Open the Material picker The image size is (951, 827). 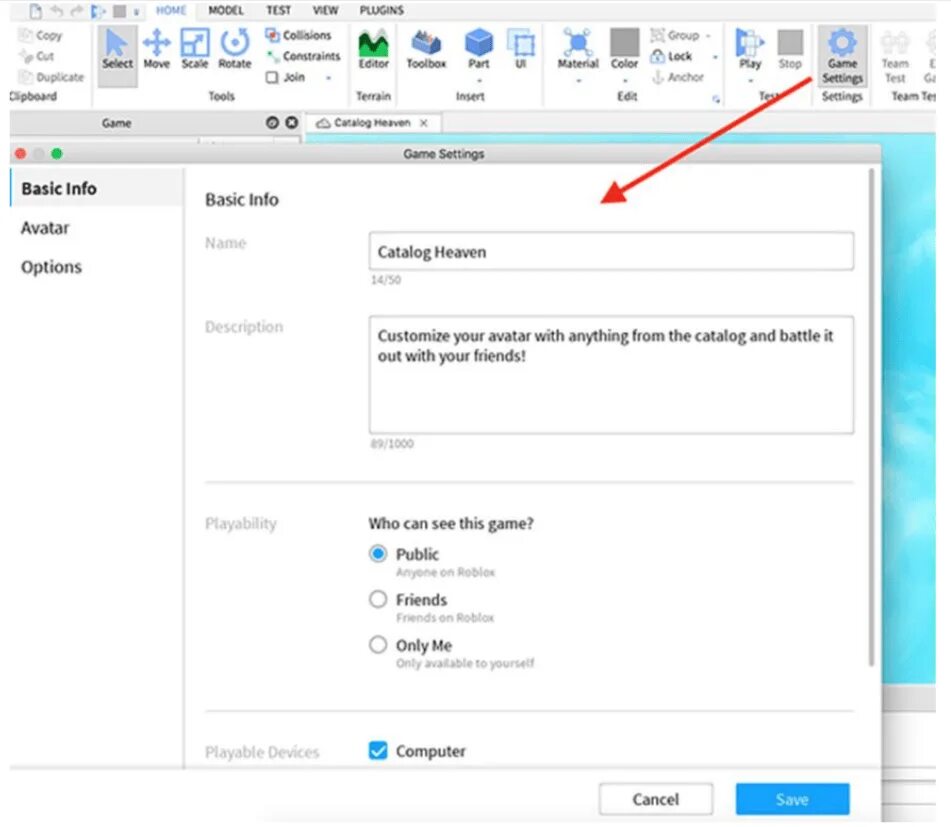pyautogui.click(x=577, y=49)
